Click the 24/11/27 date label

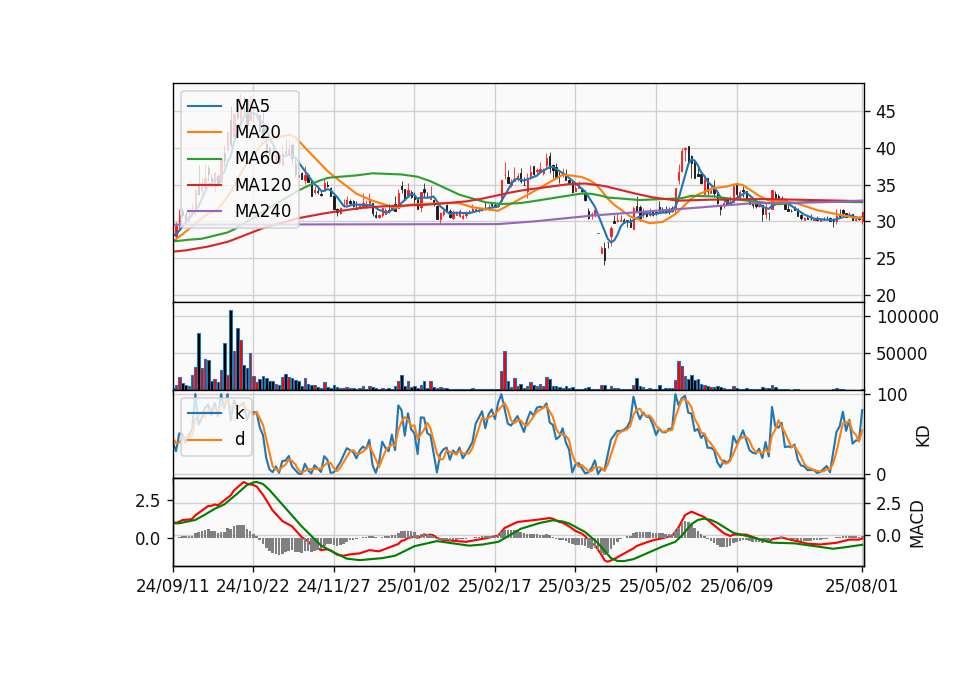(x=334, y=586)
